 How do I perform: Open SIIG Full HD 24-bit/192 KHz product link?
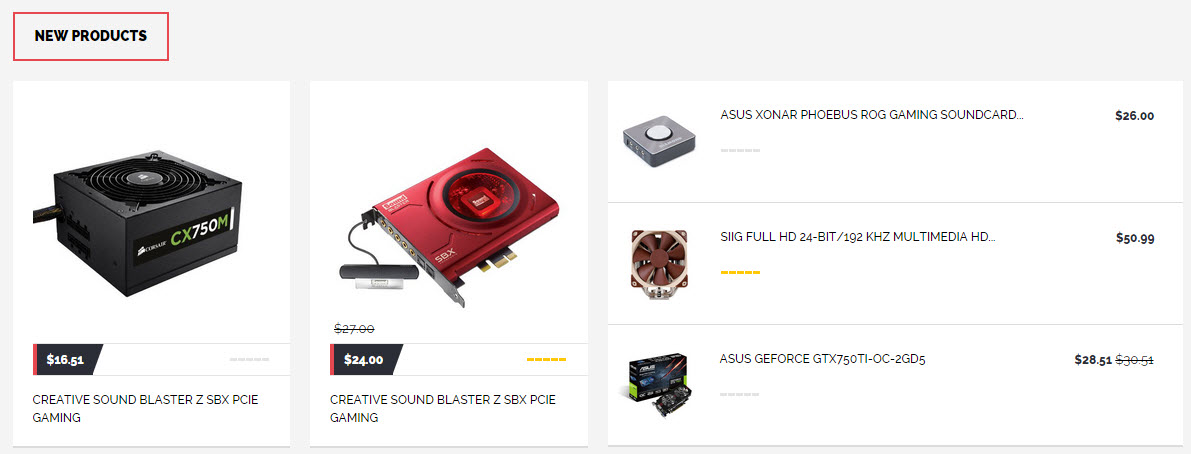click(858, 237)
